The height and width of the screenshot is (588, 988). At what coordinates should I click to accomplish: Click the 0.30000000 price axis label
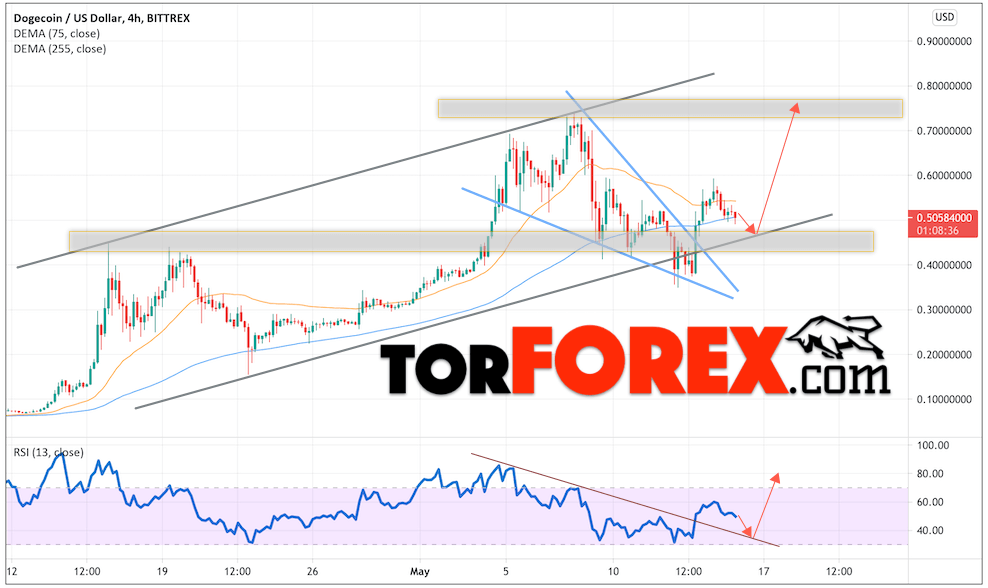[x=943, y=309]
